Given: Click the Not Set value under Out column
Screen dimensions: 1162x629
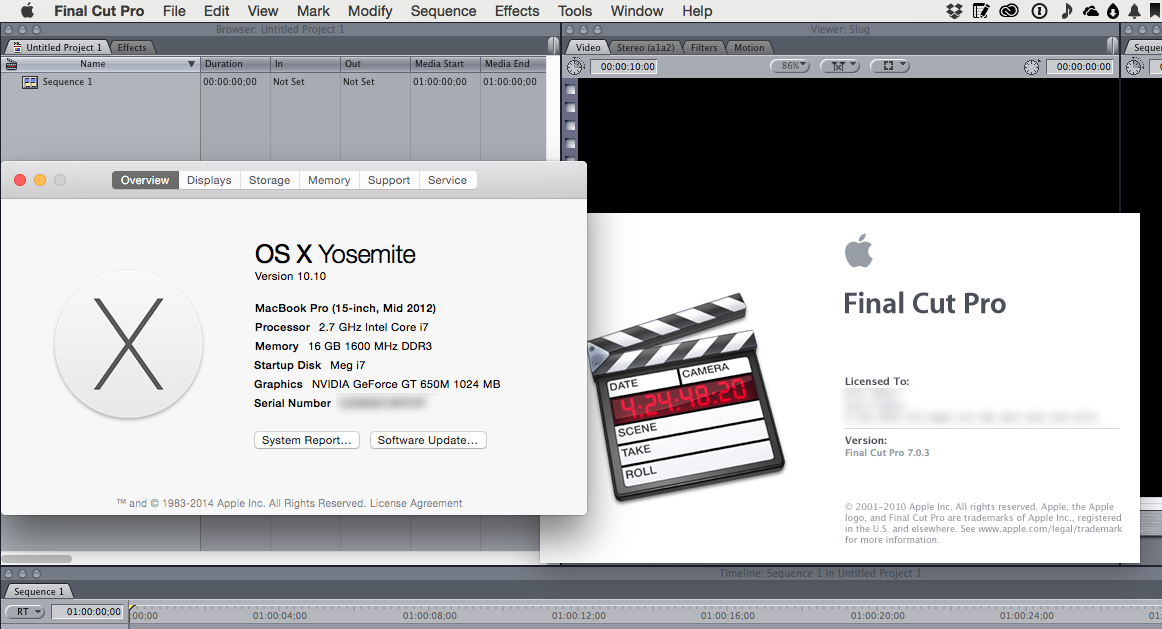Looking at the screenshot, I should tap(359, 81).
